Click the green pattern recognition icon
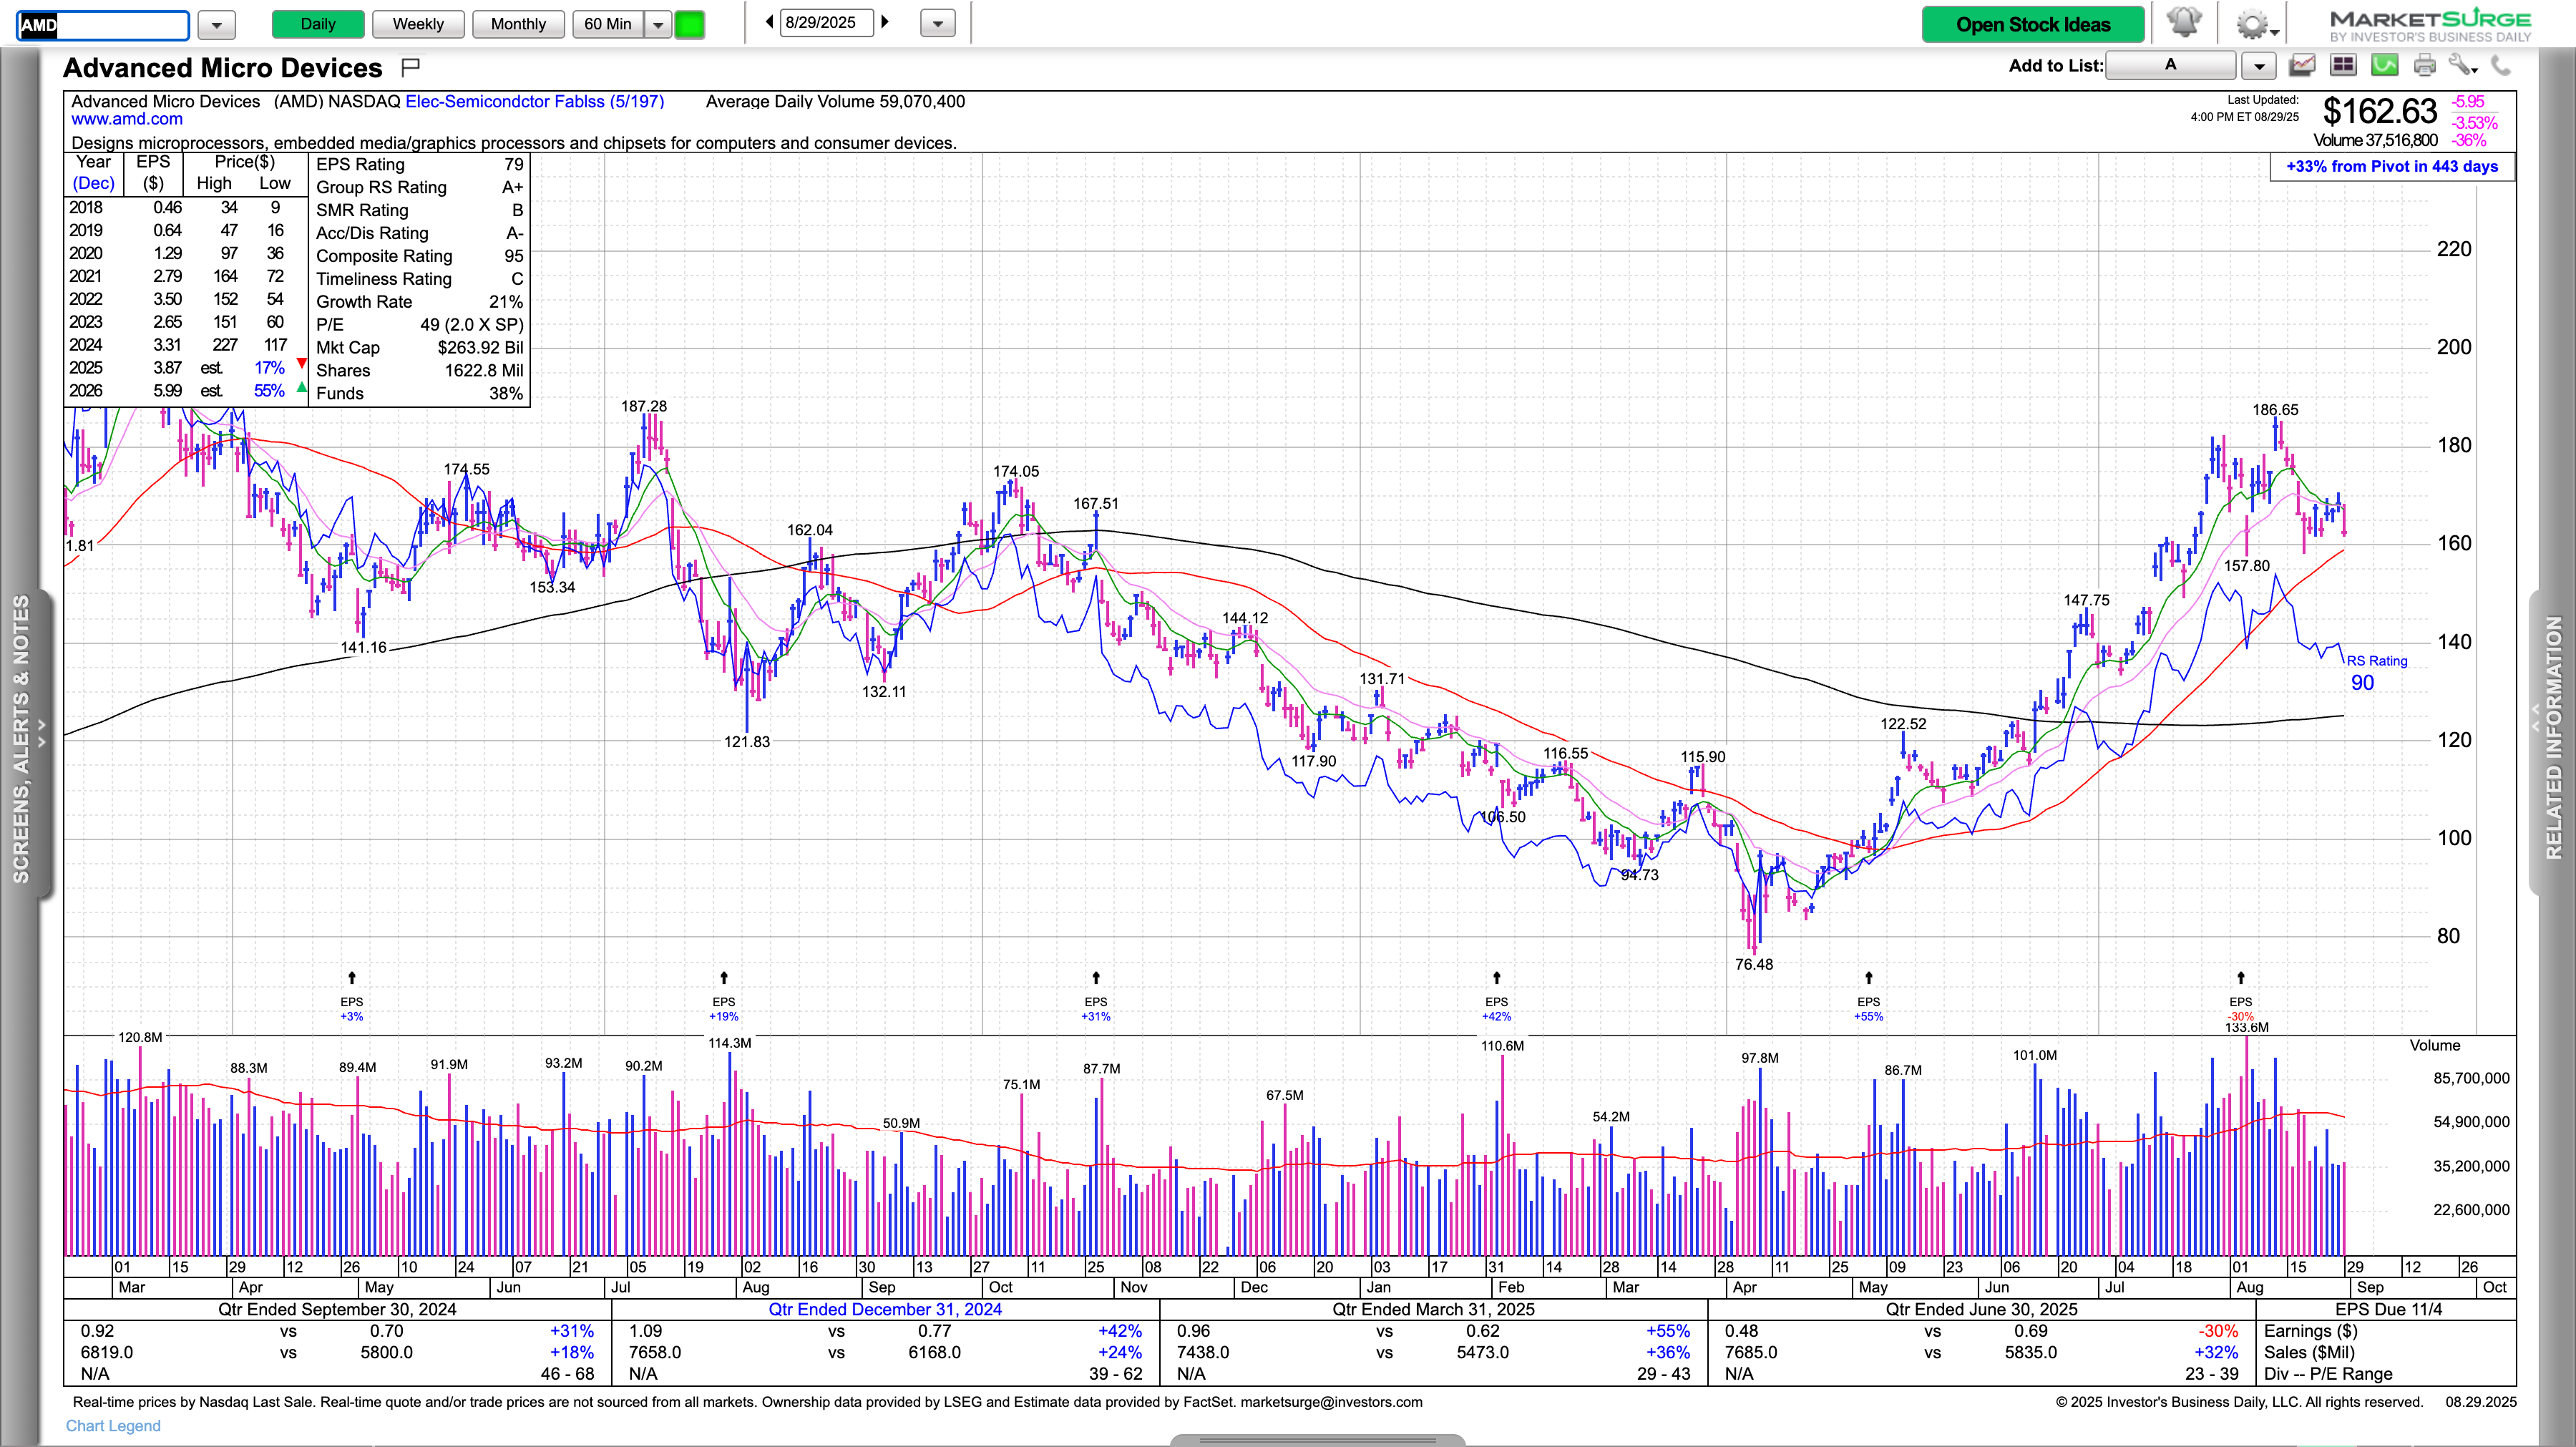Screen dimensions: 2576x1447 (x=2385, y=66)
